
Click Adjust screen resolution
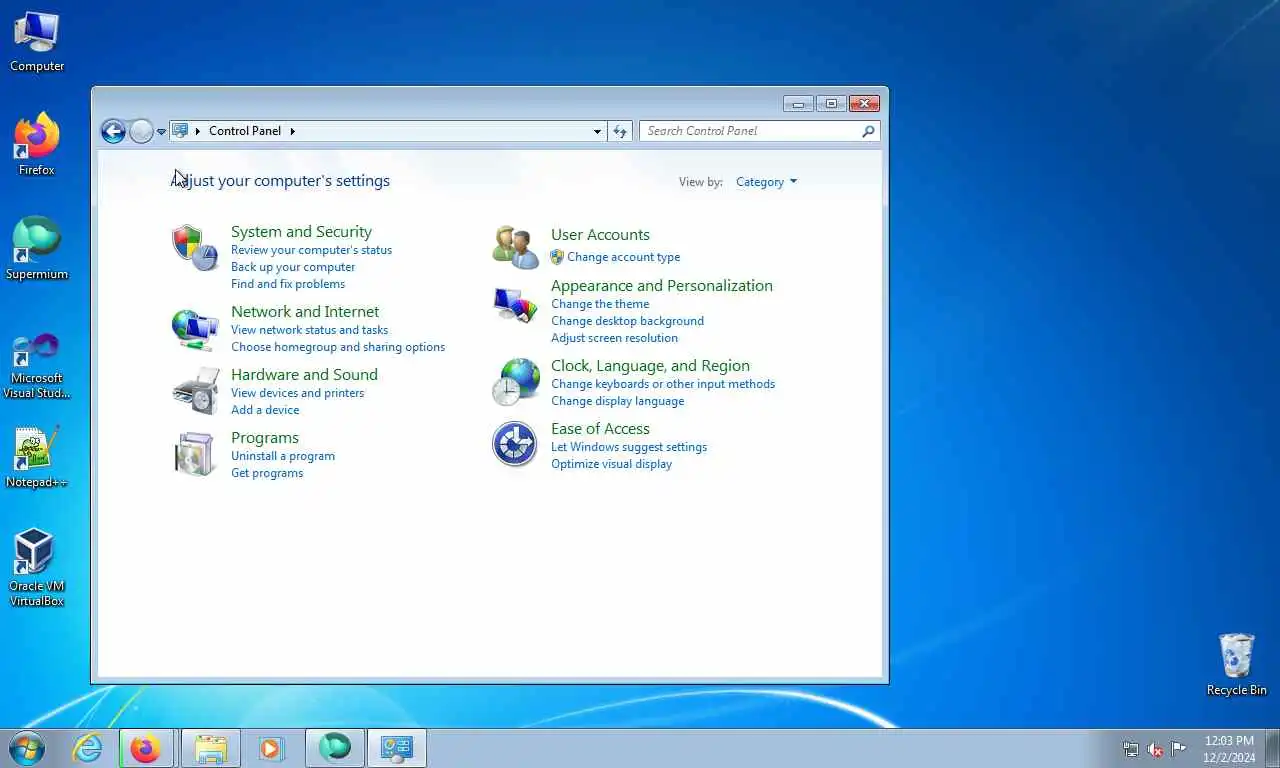pyautogui.click(x=614, y=338)
